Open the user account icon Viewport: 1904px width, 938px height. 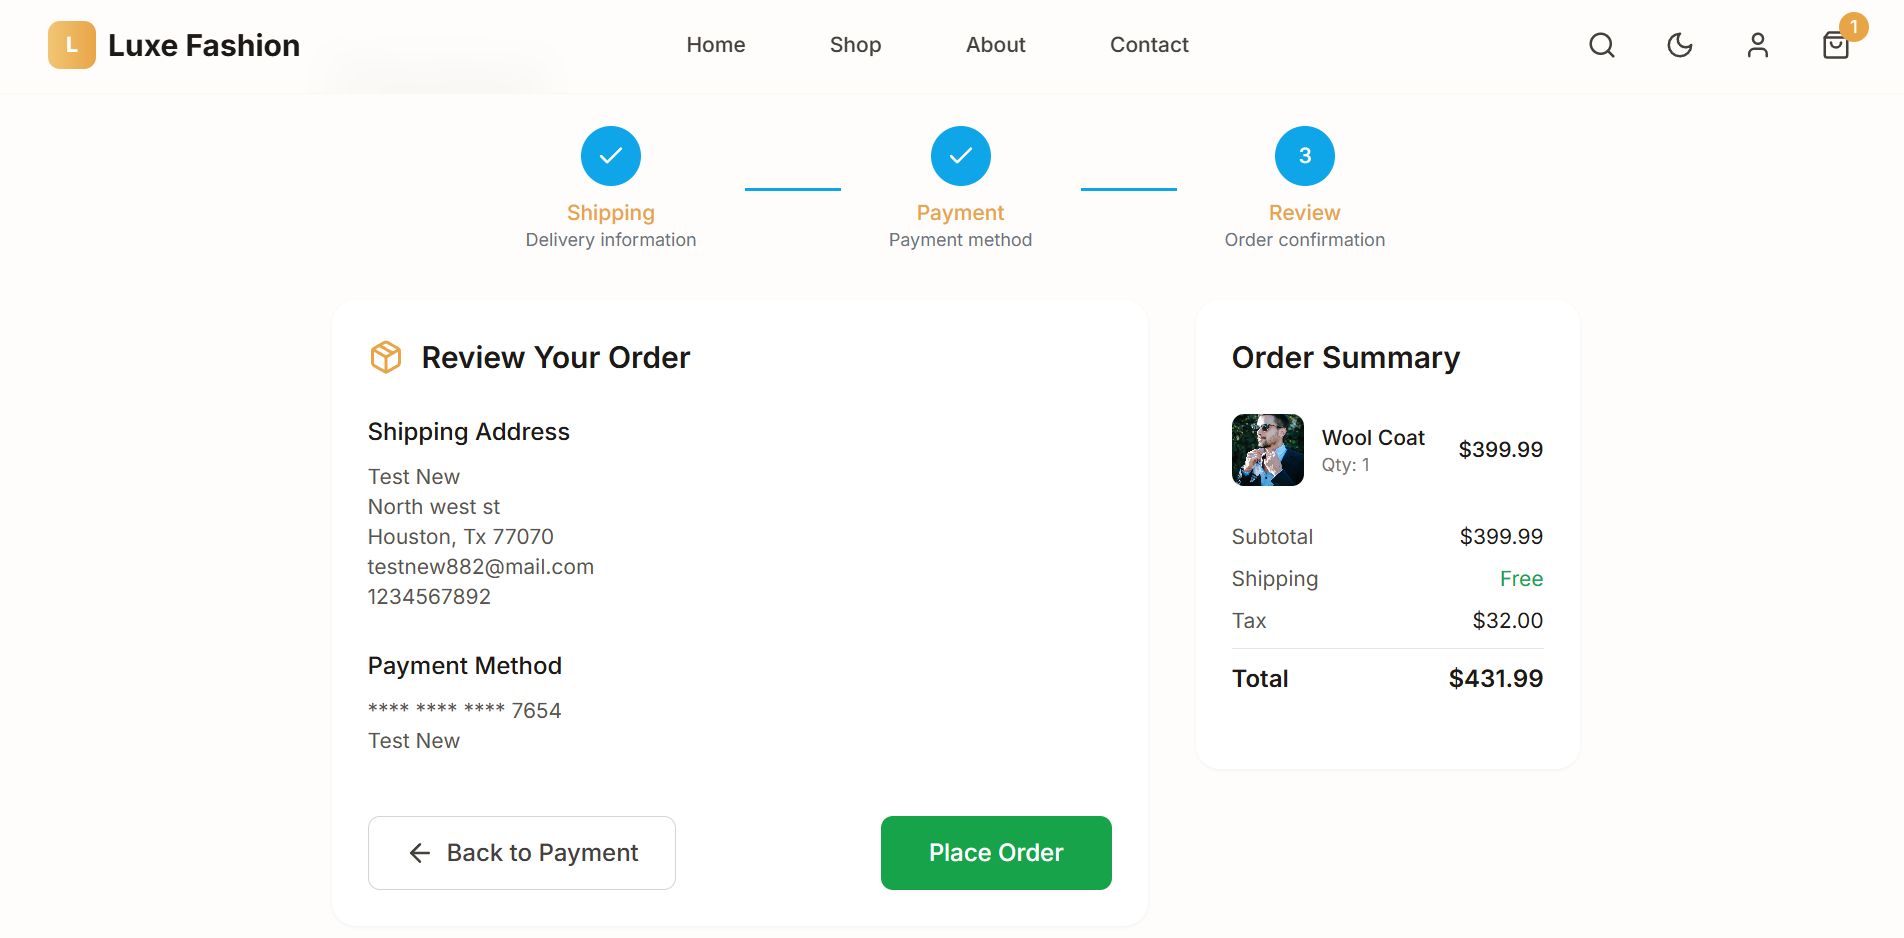coord(1758,45)
